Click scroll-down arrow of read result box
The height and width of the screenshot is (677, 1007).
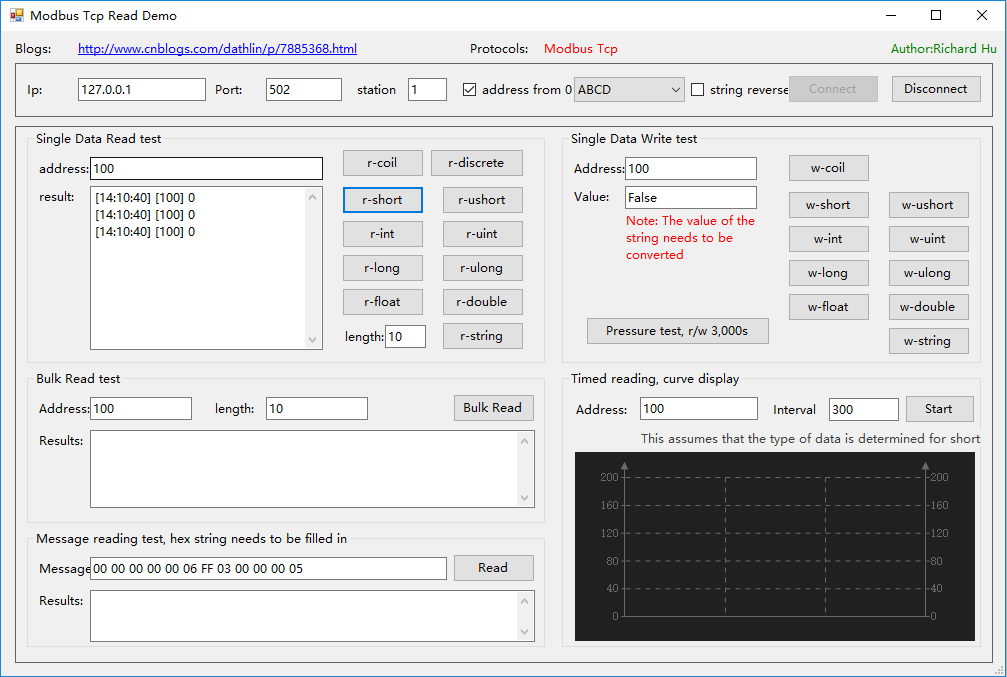[x=313, y=340]
